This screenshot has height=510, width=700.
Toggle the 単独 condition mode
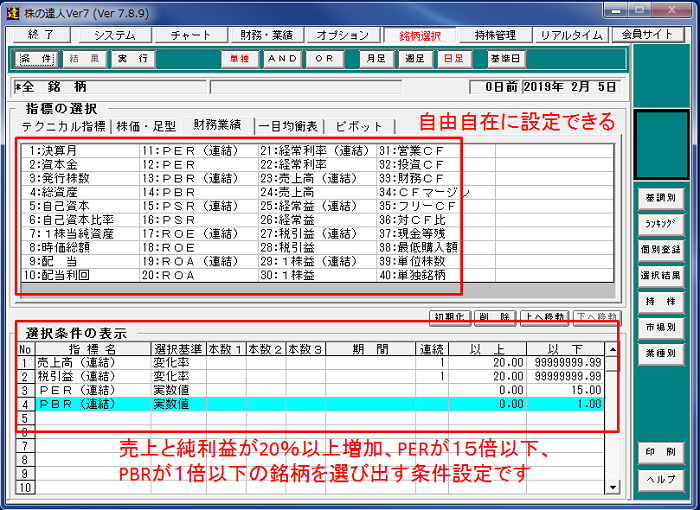[x=238, y=58]
